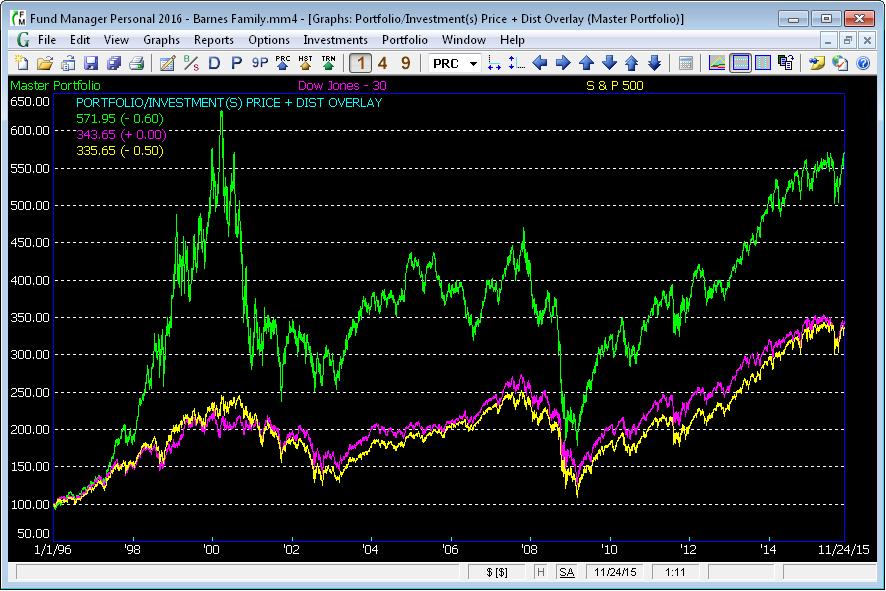
Task: Click the D toolbar icon
Action: [x=214, y=63]
